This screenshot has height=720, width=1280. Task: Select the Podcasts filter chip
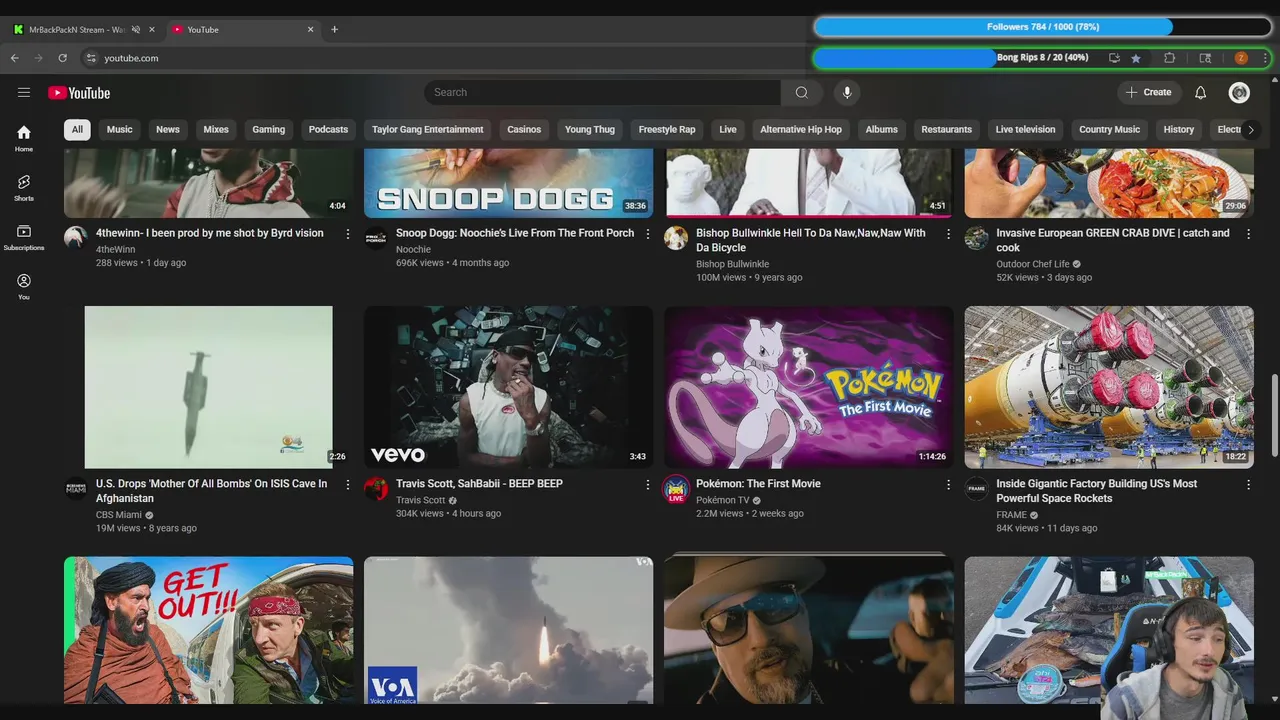[x=328, y=129]
